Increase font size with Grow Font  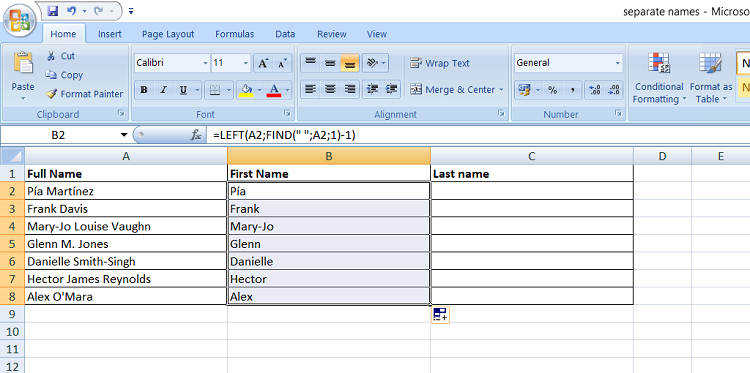click(263, 63)
